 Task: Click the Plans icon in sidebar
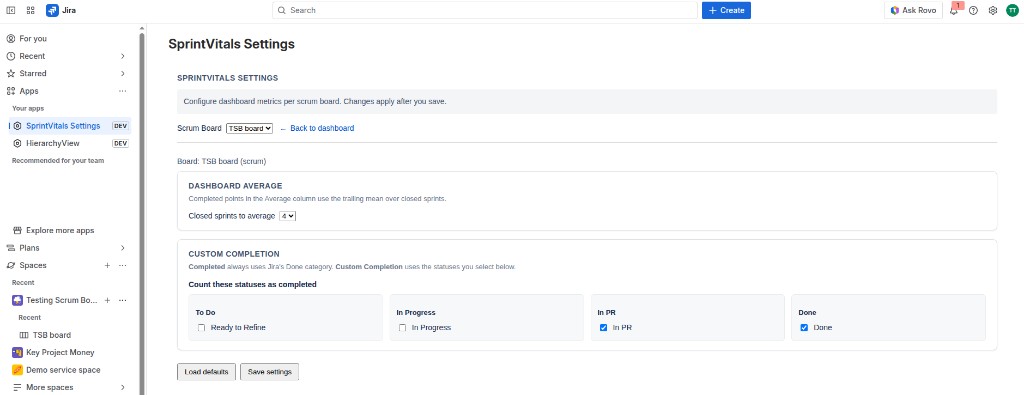(x=10, y=248)
